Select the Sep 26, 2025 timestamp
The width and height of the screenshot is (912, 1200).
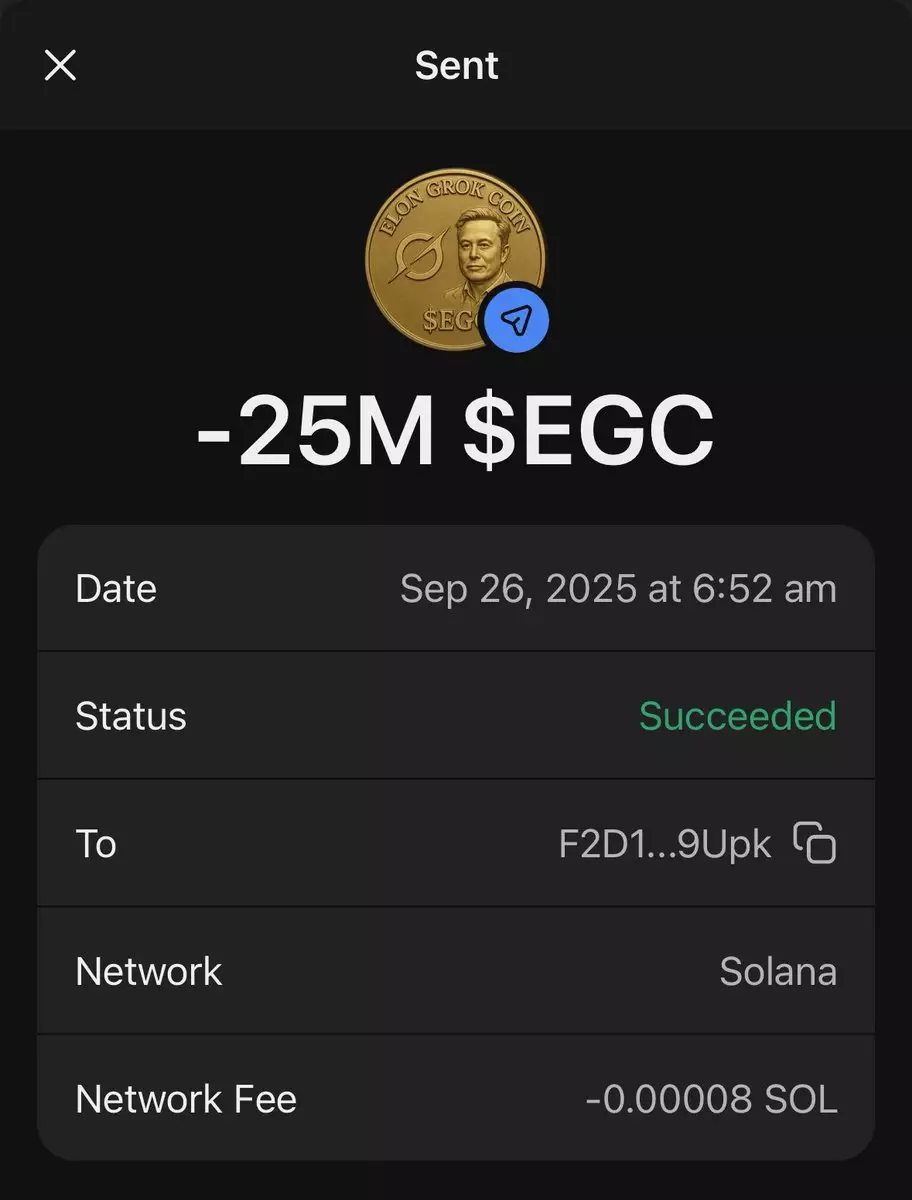pyautogui.click(x=618, y=589)
